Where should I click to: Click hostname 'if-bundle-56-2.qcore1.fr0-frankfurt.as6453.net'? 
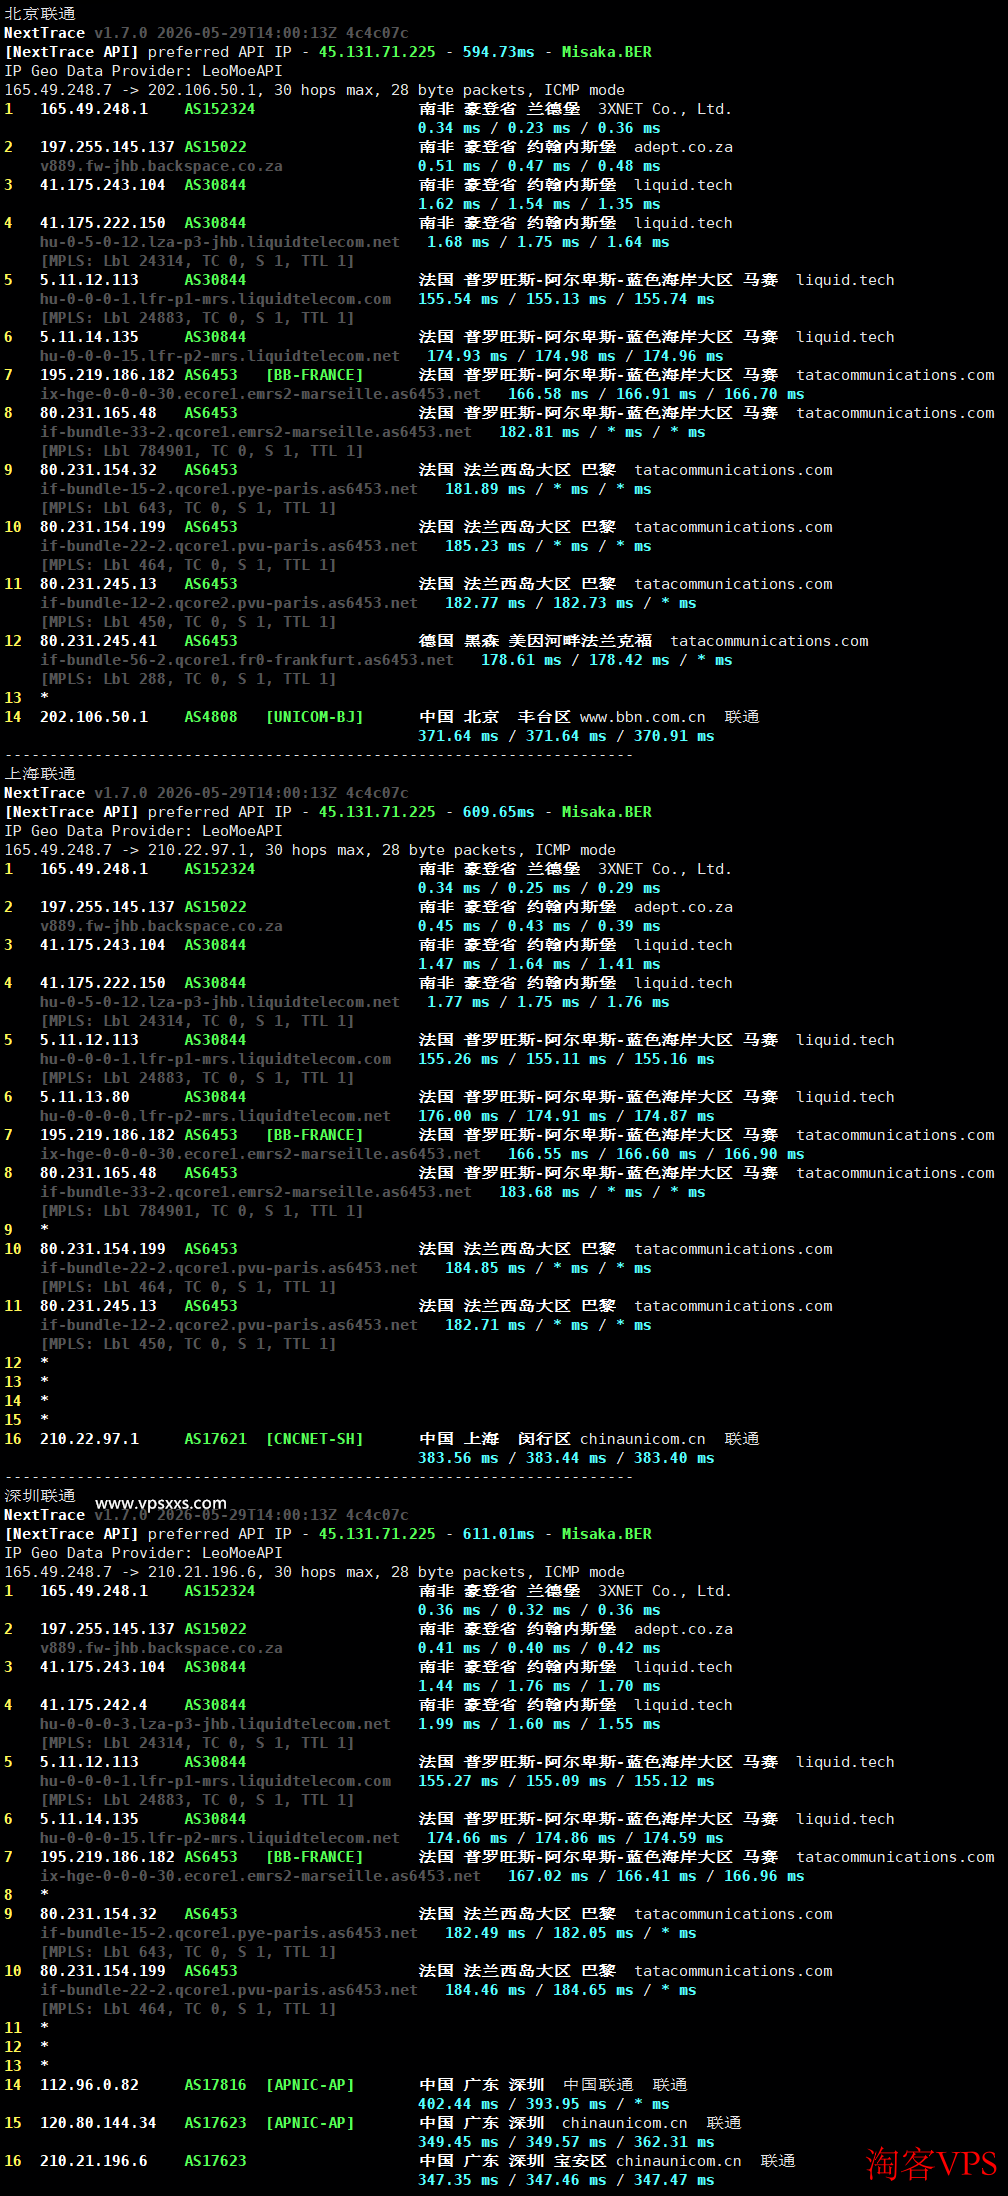[x=247, y=660]
